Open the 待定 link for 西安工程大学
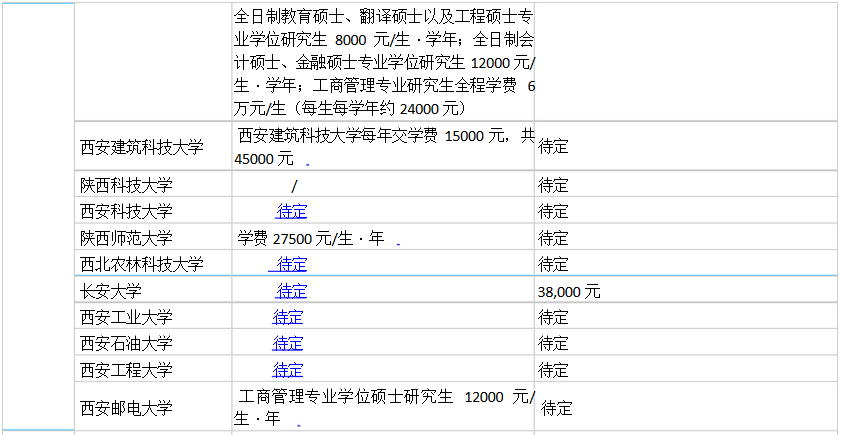The image size is (842, 435). (x=287, y=369)
